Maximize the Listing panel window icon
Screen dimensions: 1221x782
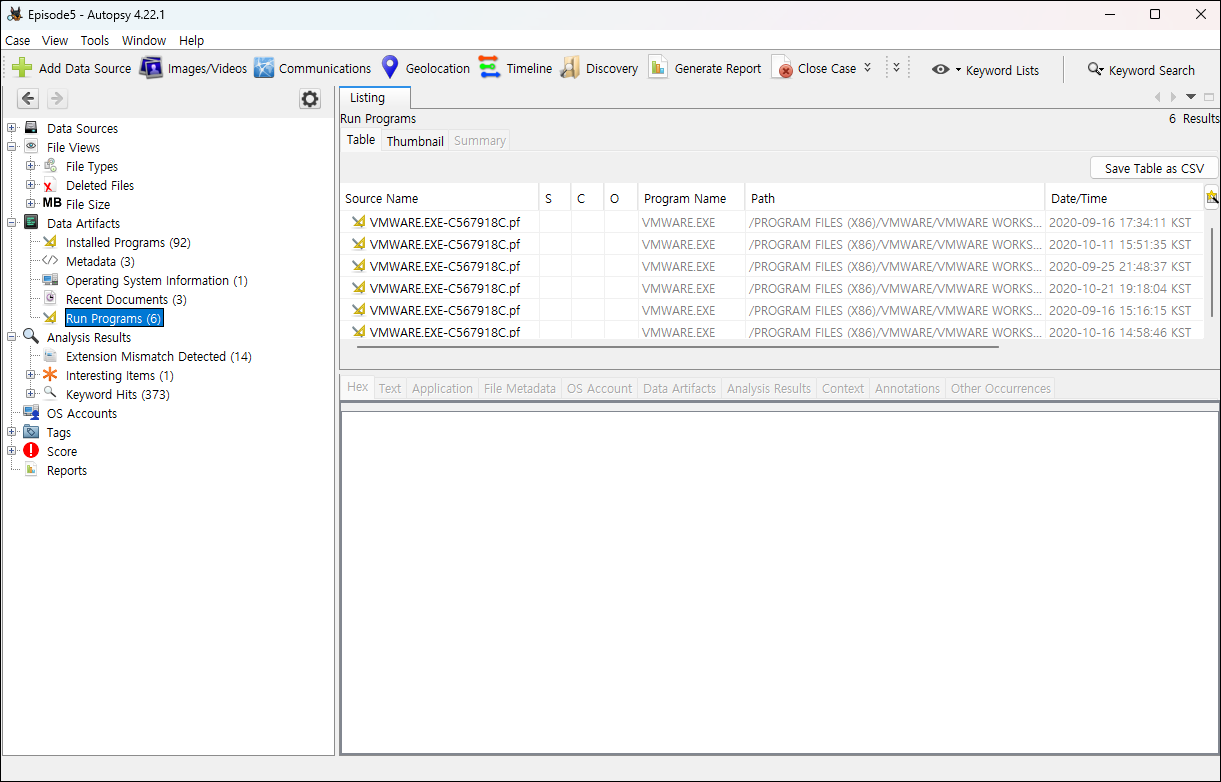[x=1209, y=97]
